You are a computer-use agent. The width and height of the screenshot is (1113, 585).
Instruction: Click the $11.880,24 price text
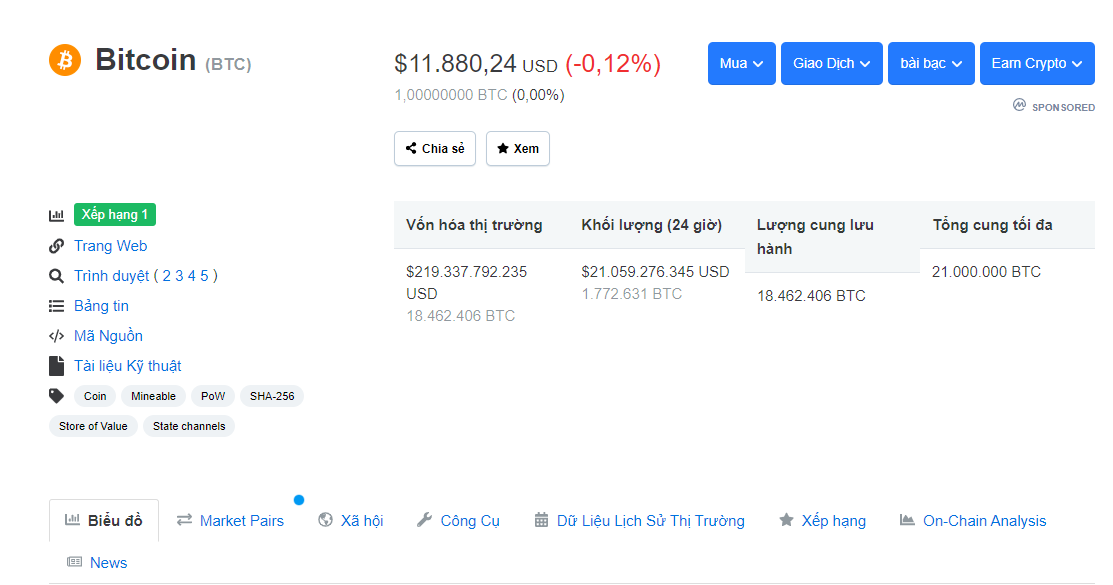(455, 64)
